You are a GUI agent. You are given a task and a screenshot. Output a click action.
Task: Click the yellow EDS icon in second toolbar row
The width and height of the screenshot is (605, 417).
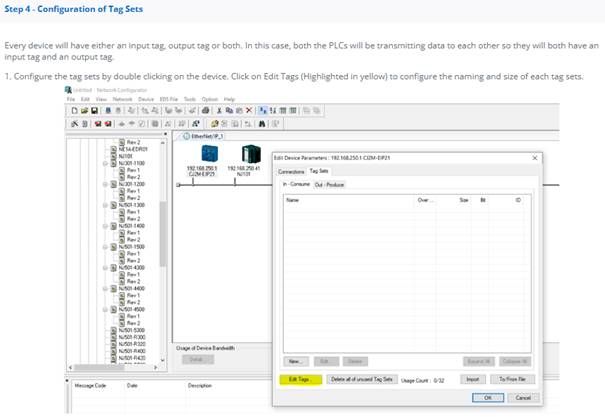pos(215,124)
